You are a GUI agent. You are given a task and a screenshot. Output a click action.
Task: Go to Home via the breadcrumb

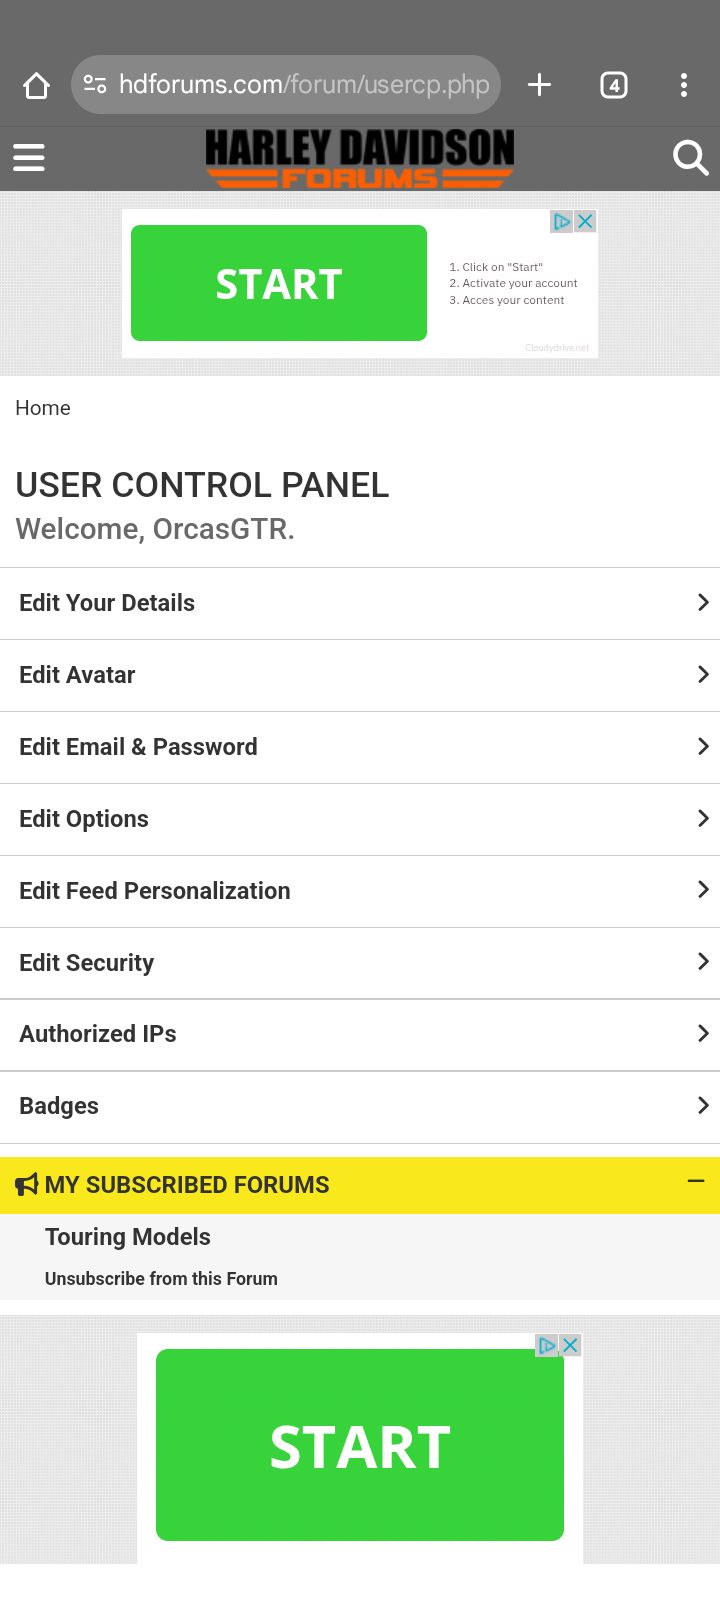tap(43, 408)
